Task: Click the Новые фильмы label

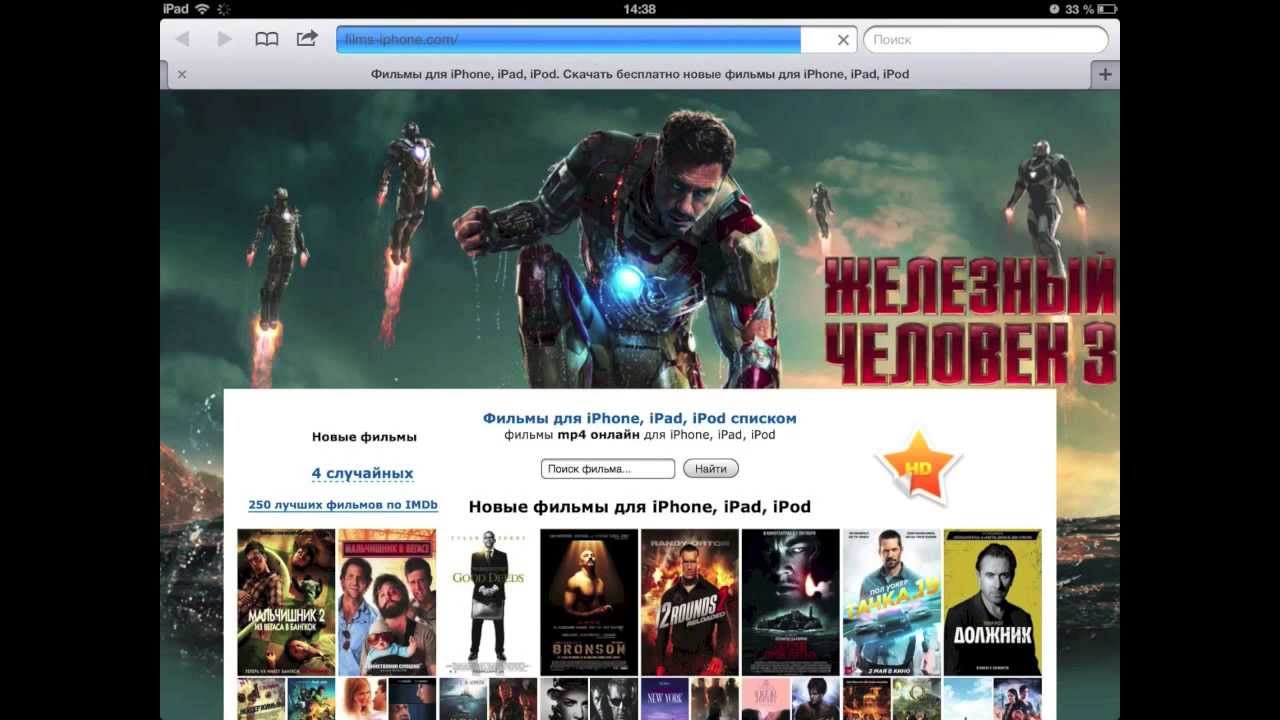Action: click(x=364, y=437)
